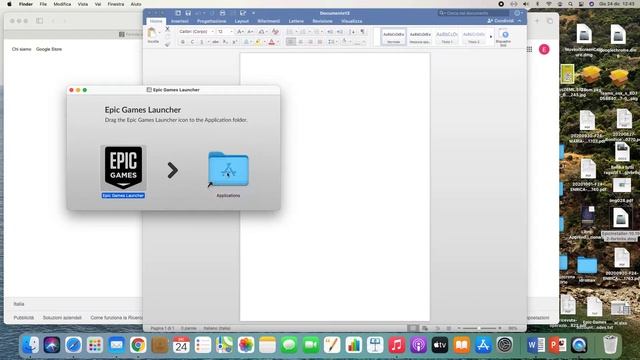Click the Applications folder shortcut icon
This screenshot has width=640, height=360.
(x=228, y=169)
